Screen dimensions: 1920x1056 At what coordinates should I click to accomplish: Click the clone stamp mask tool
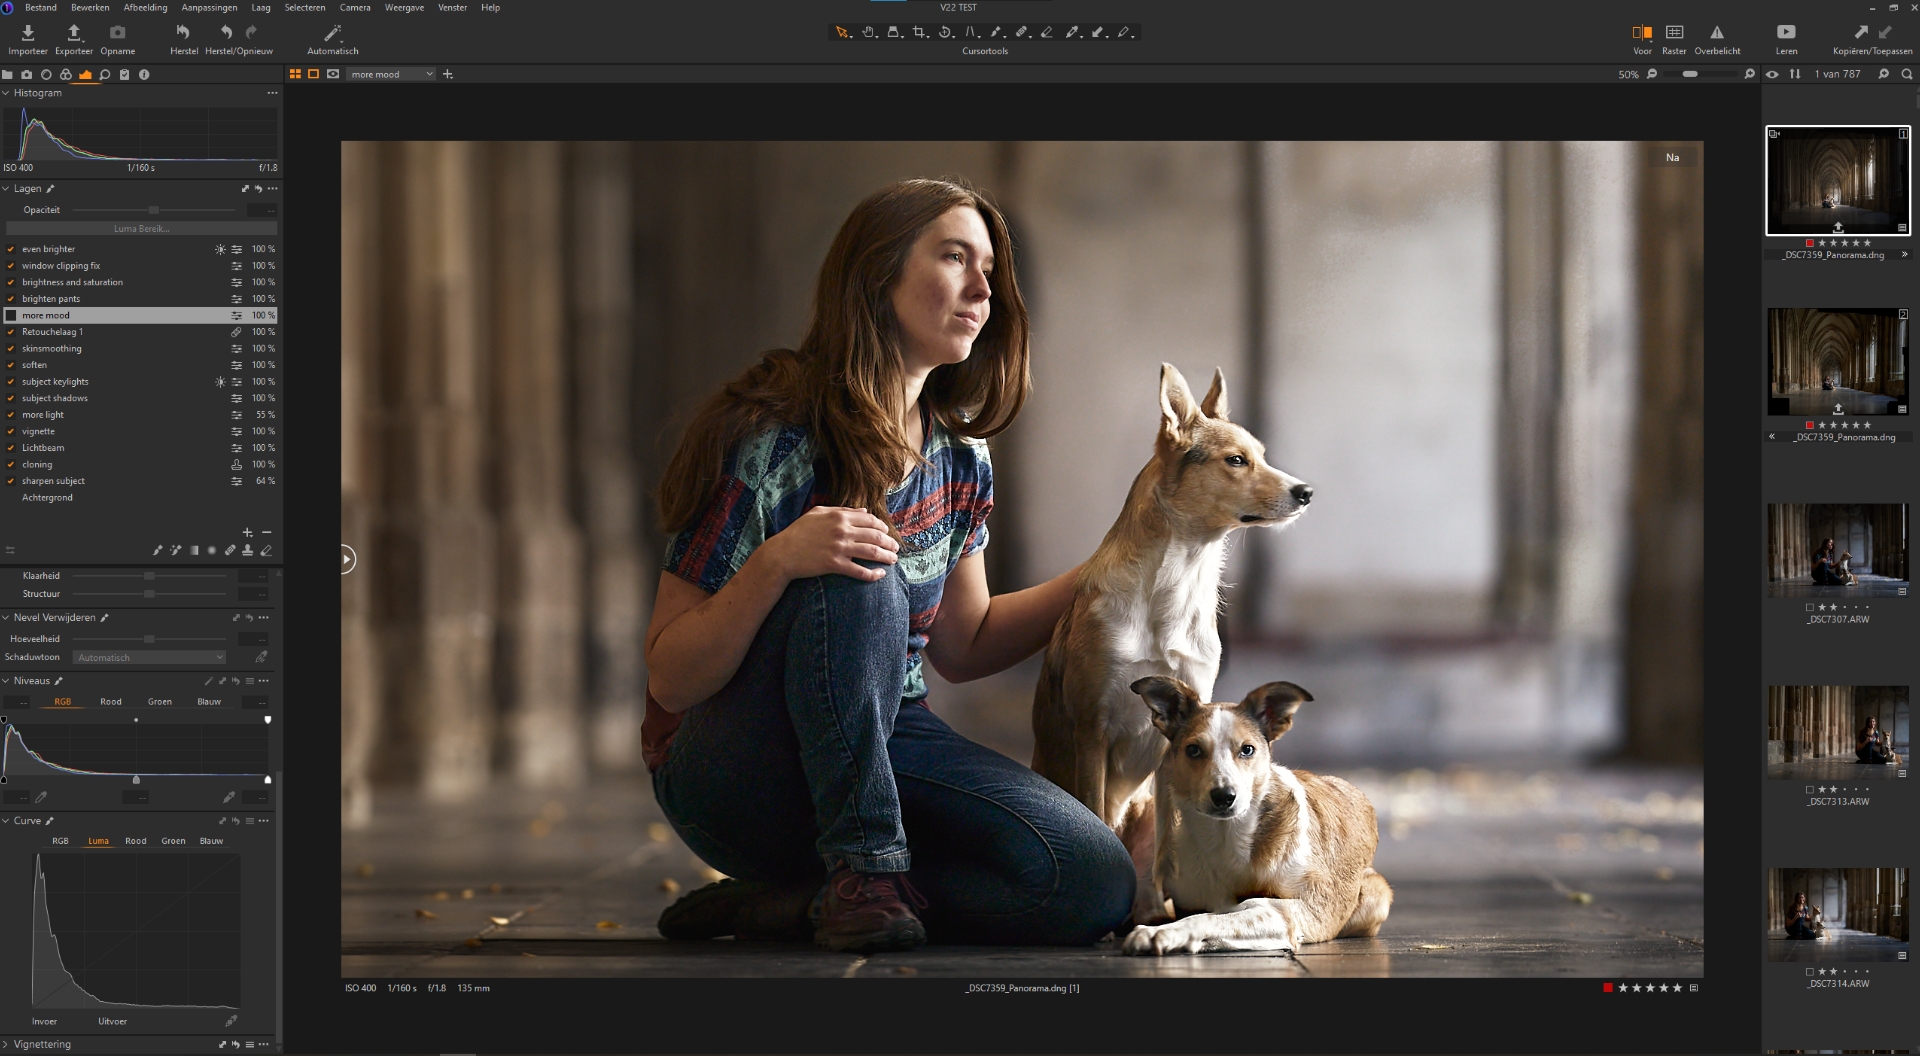(x=247, y=550)
